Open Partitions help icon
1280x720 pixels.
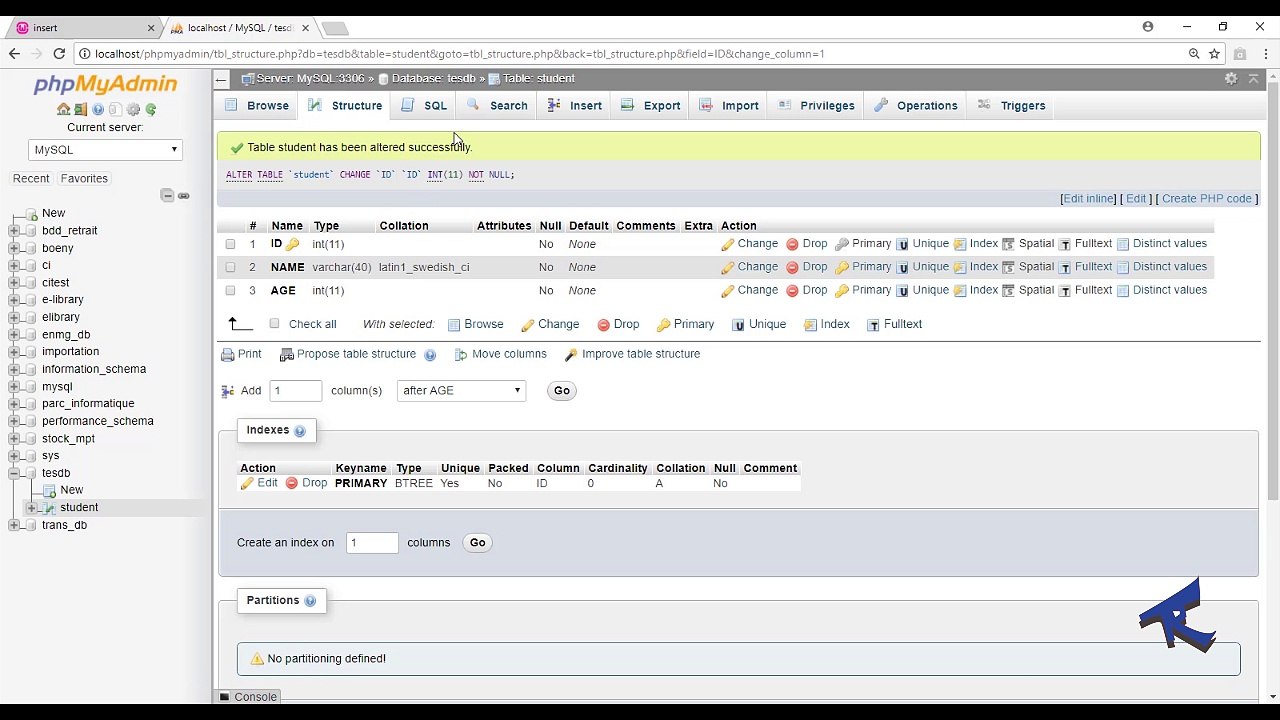[x=310, y=601]
